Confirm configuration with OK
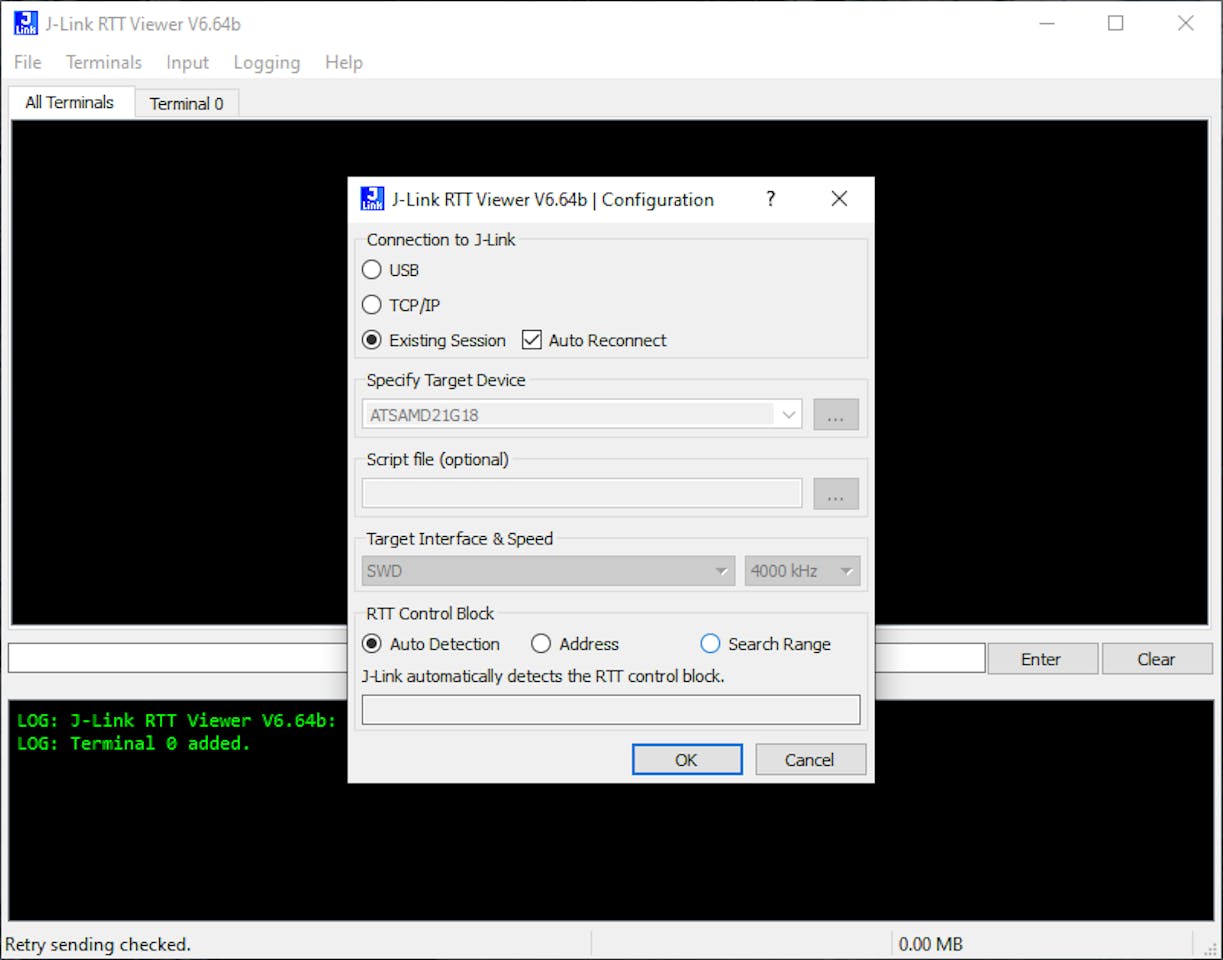This screenshot has height=960, width=1223. pos(687,759)
